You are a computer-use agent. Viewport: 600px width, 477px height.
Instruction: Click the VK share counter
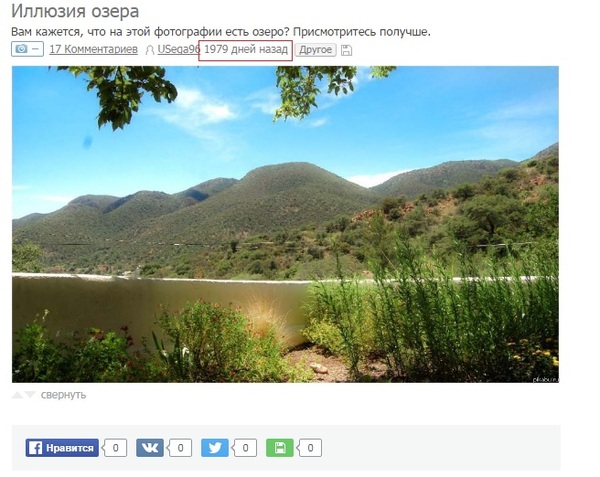coord(180,448)
